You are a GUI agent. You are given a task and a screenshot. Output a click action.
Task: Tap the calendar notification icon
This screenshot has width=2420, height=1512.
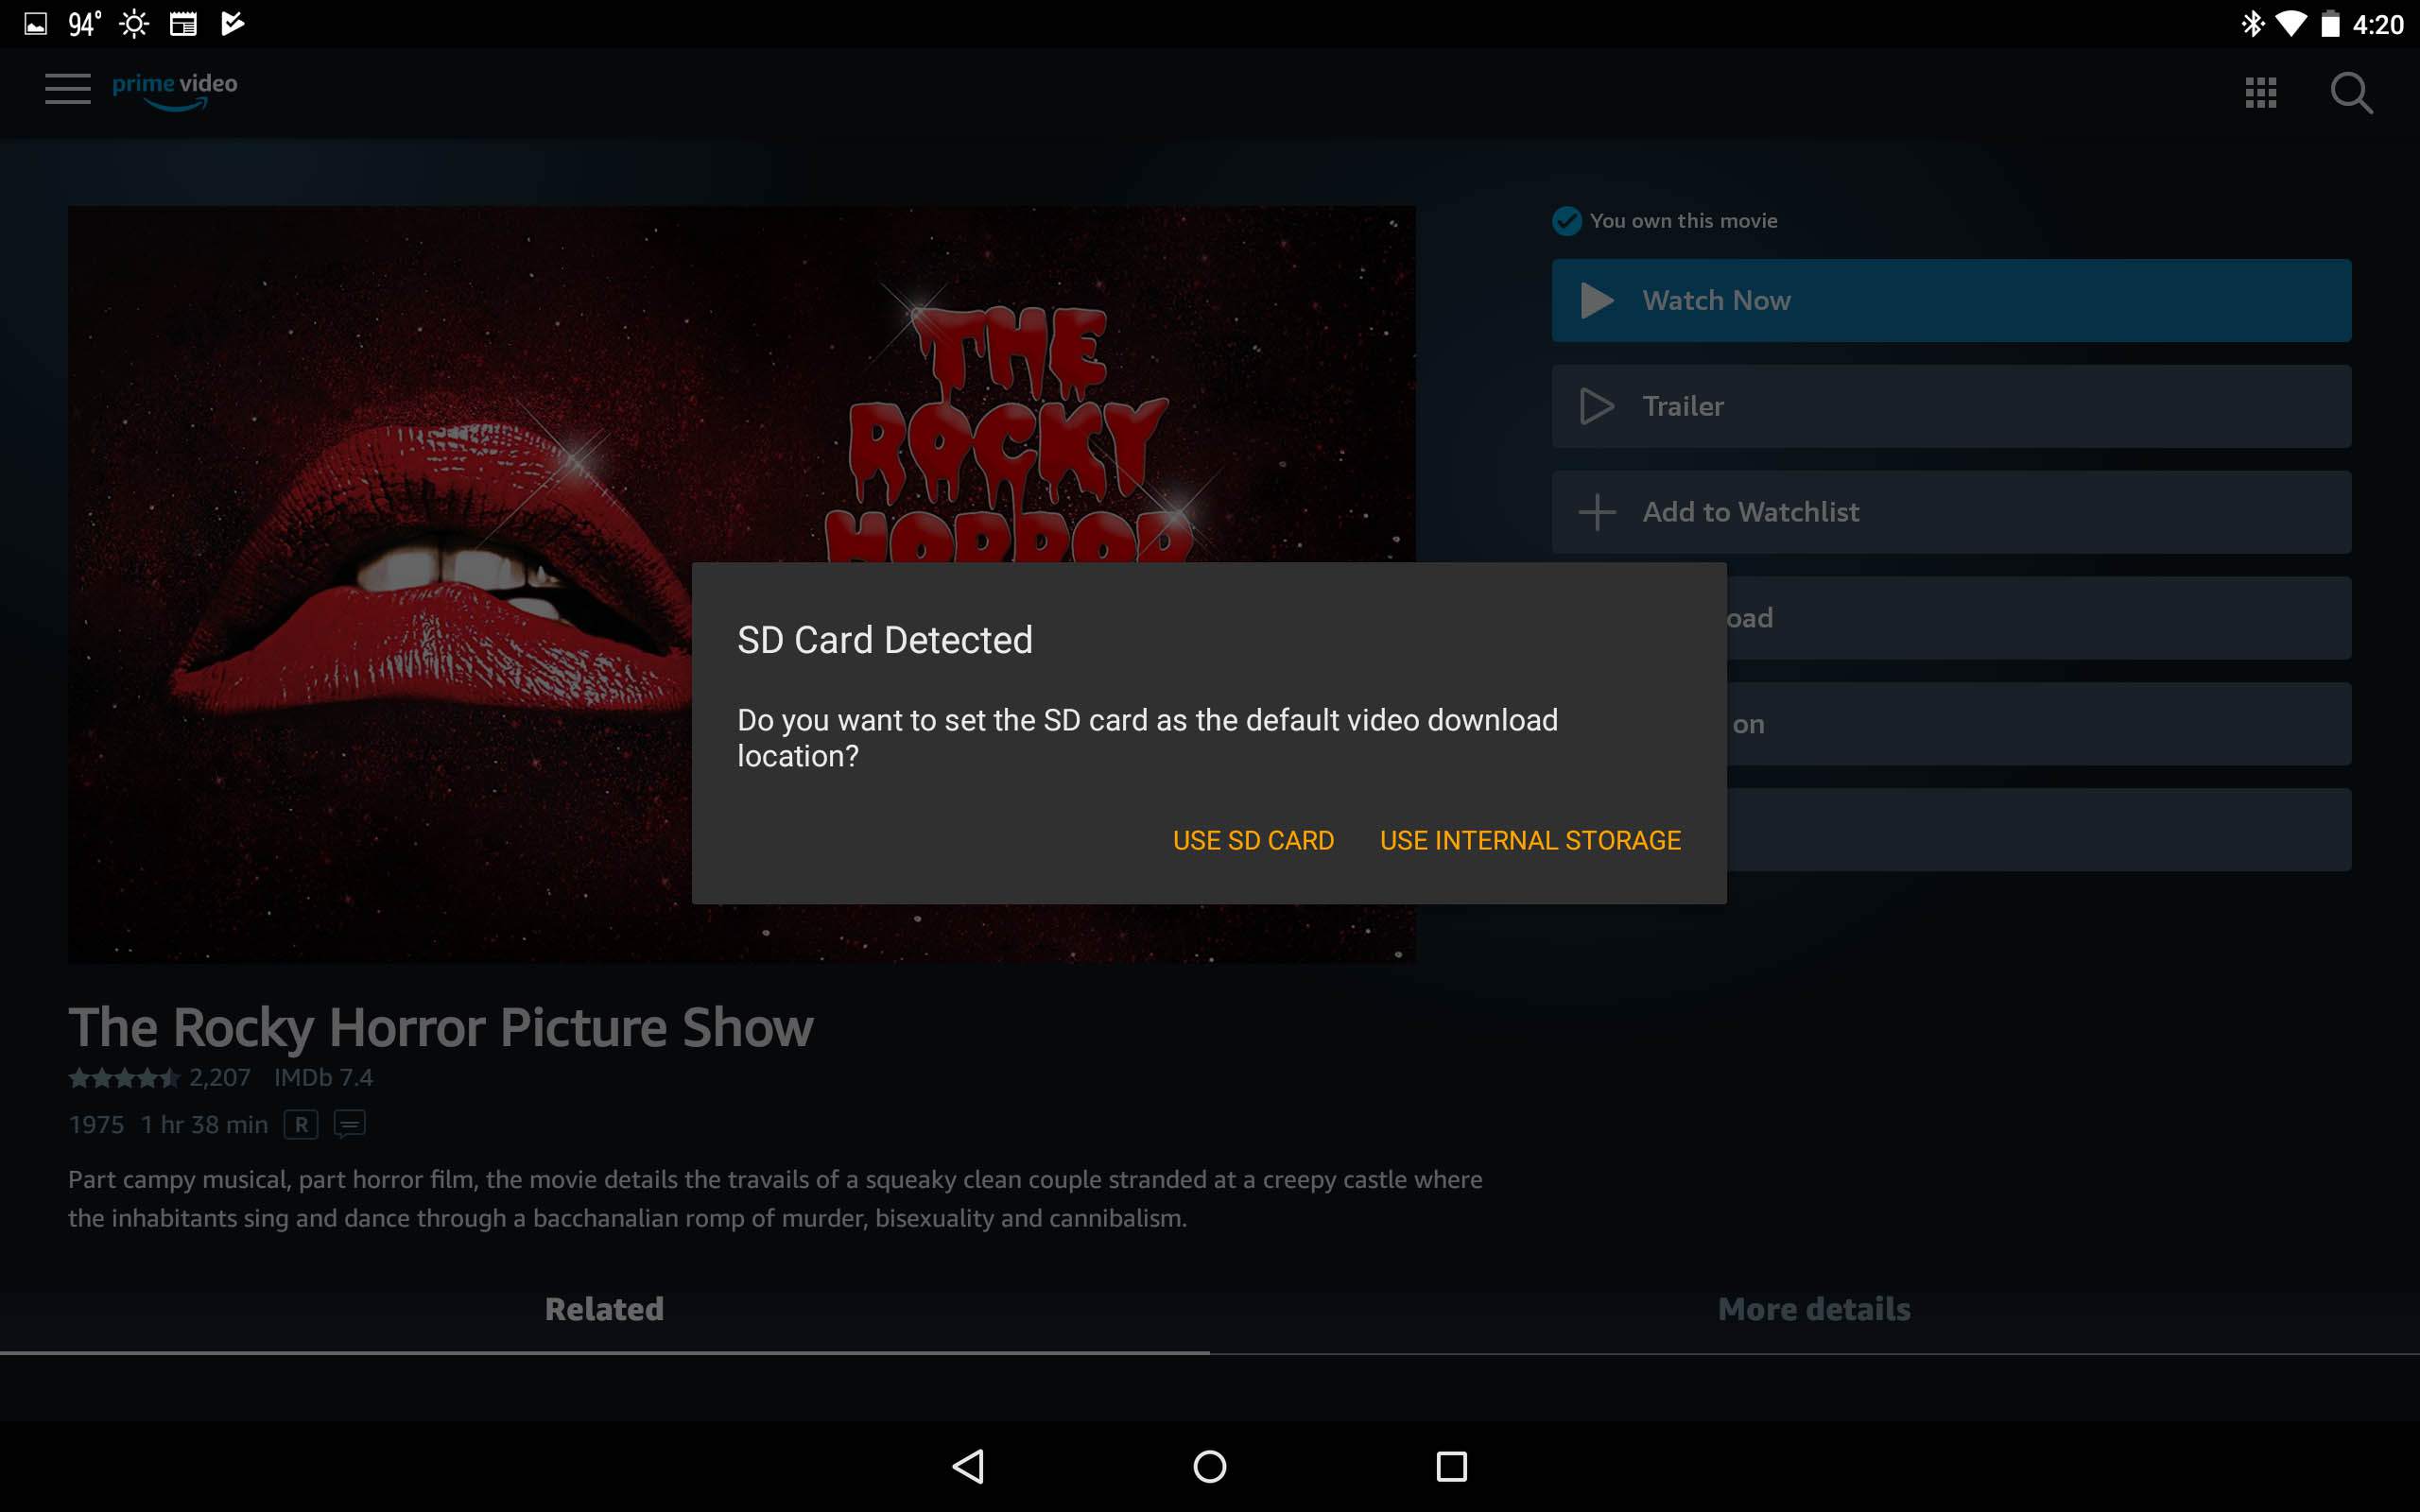point(183,24)
